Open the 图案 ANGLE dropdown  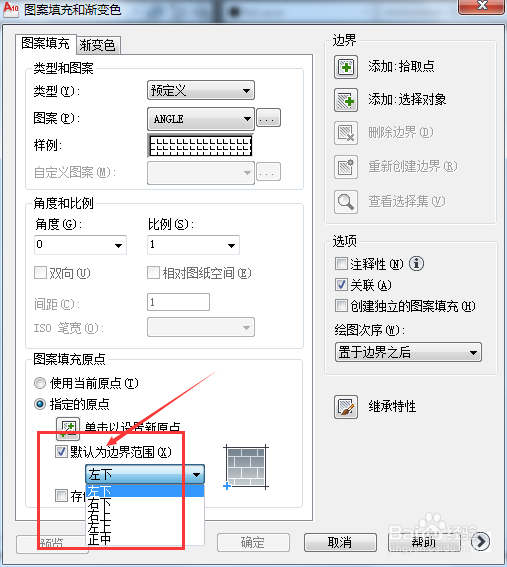coord(201,119)
